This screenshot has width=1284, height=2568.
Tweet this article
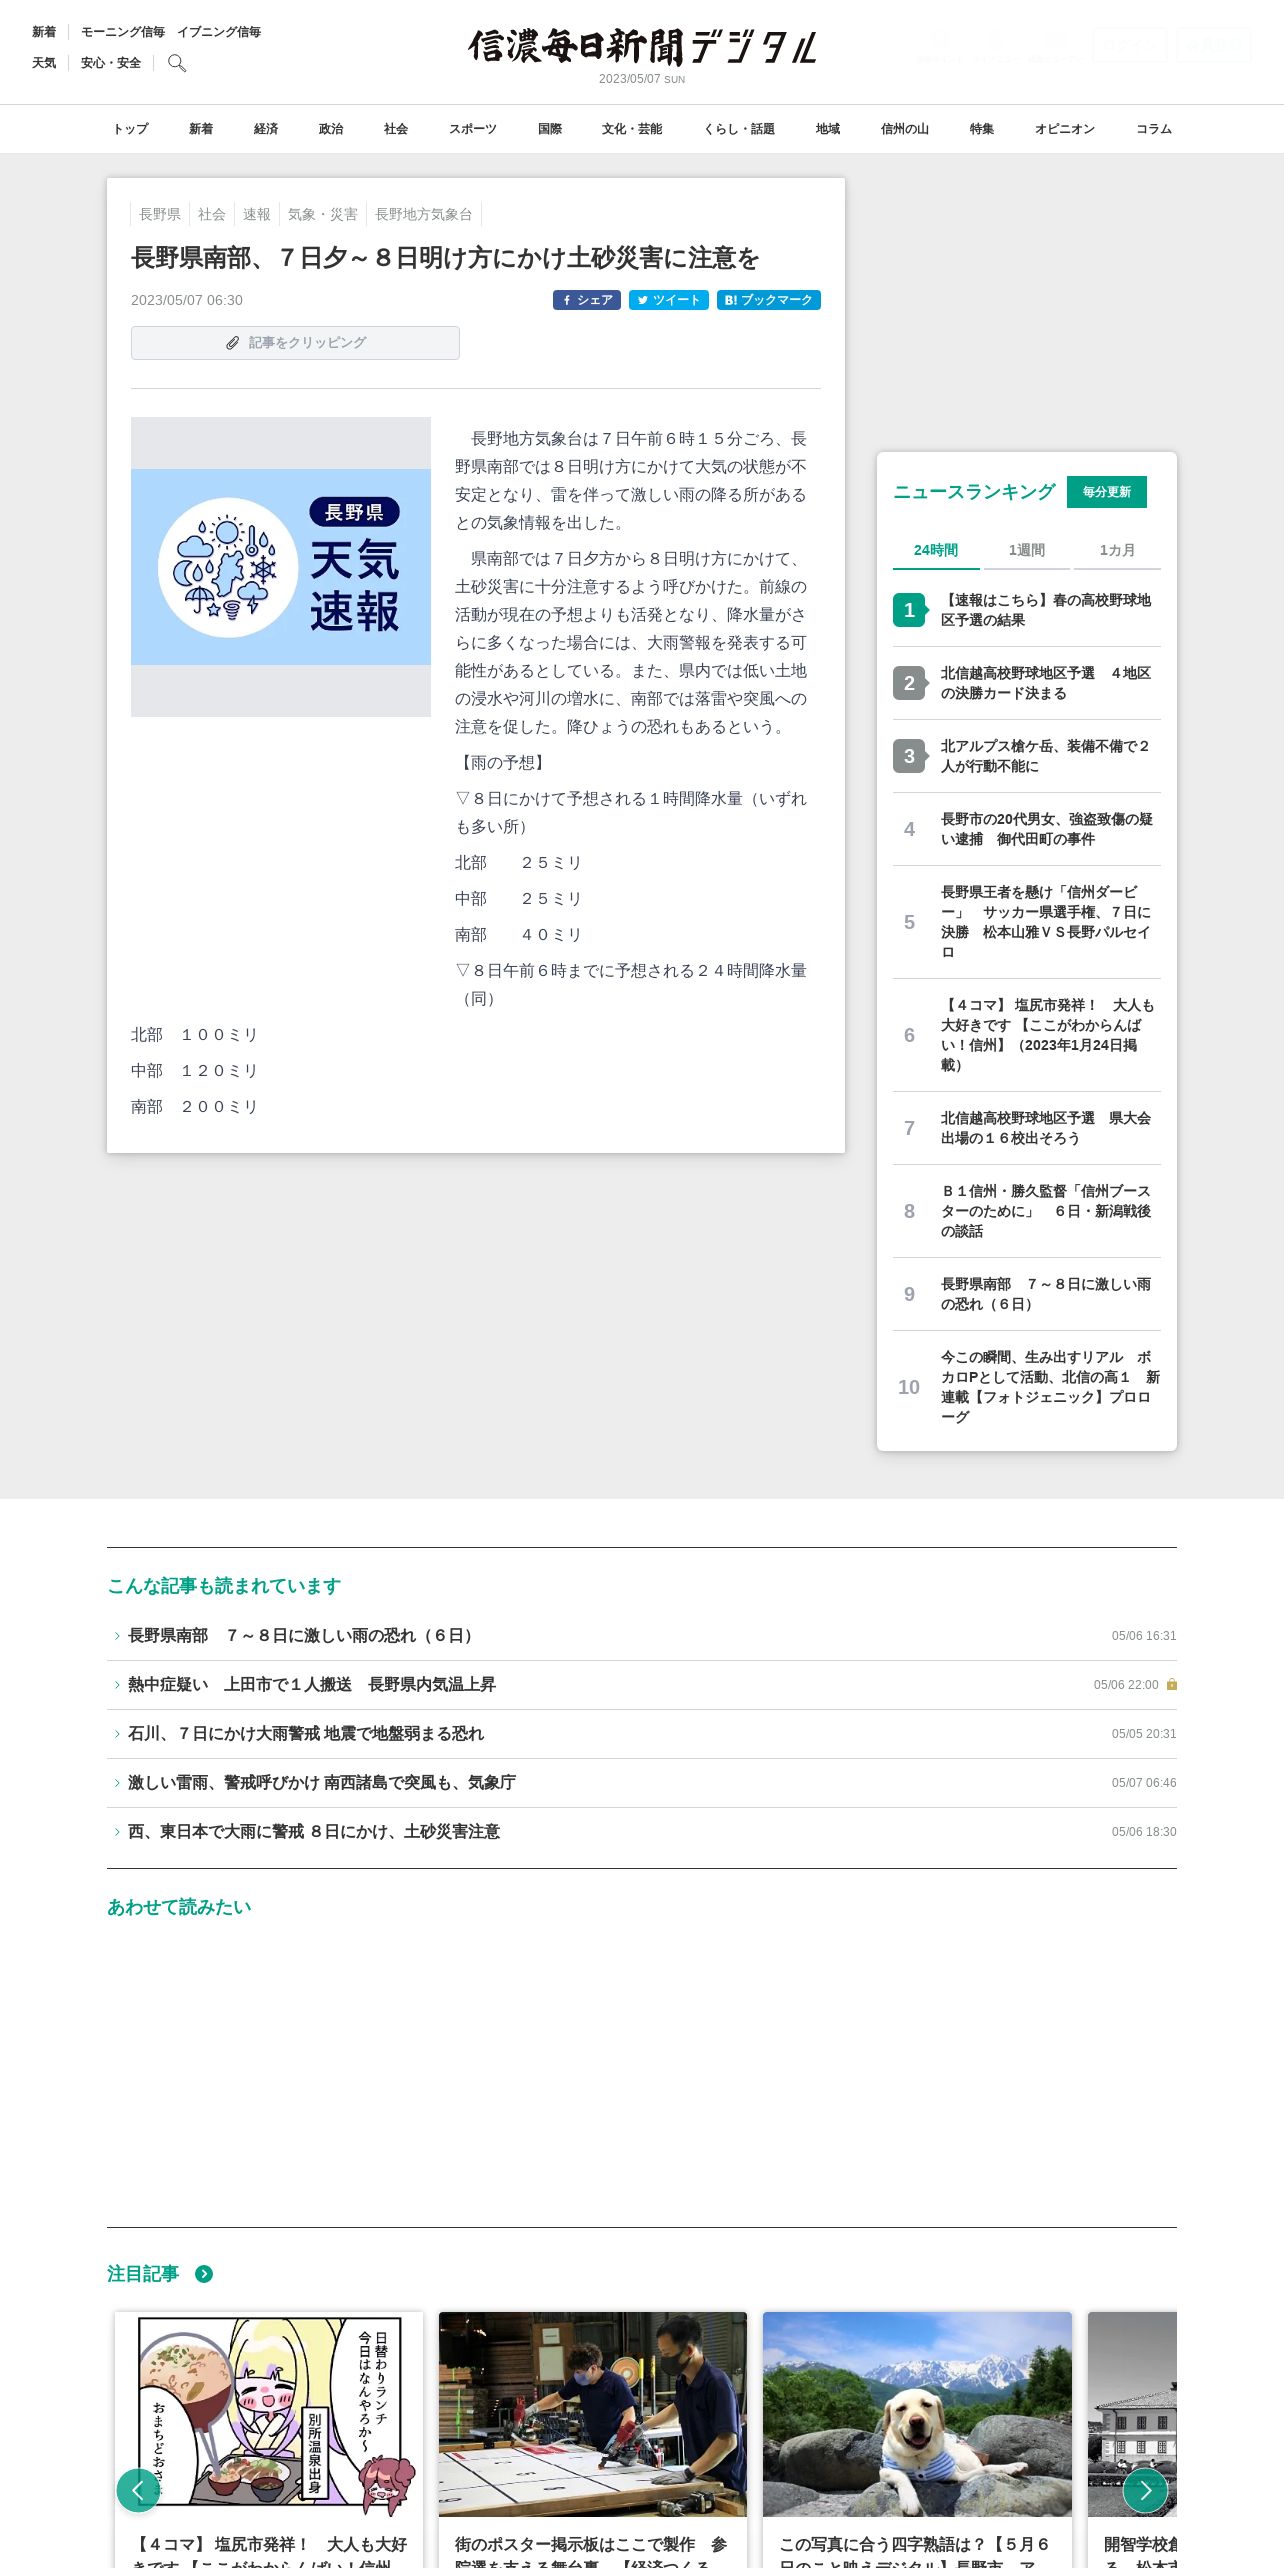[x=669, y=300]
